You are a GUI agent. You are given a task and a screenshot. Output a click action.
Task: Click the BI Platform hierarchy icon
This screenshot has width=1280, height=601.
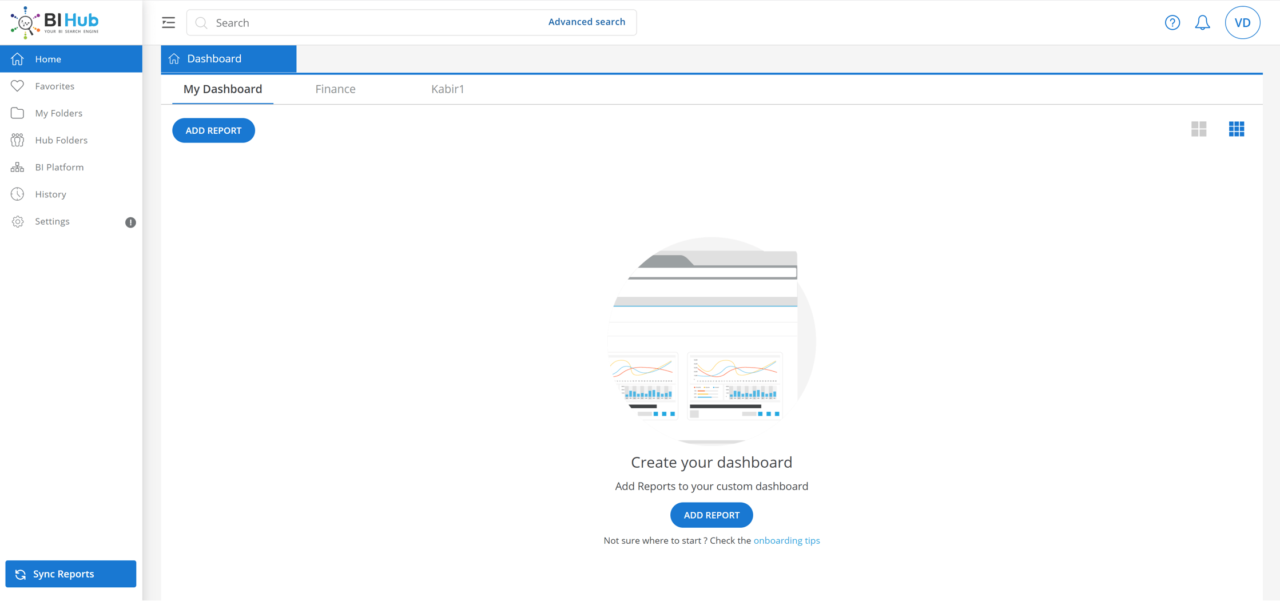coord(17,167)
